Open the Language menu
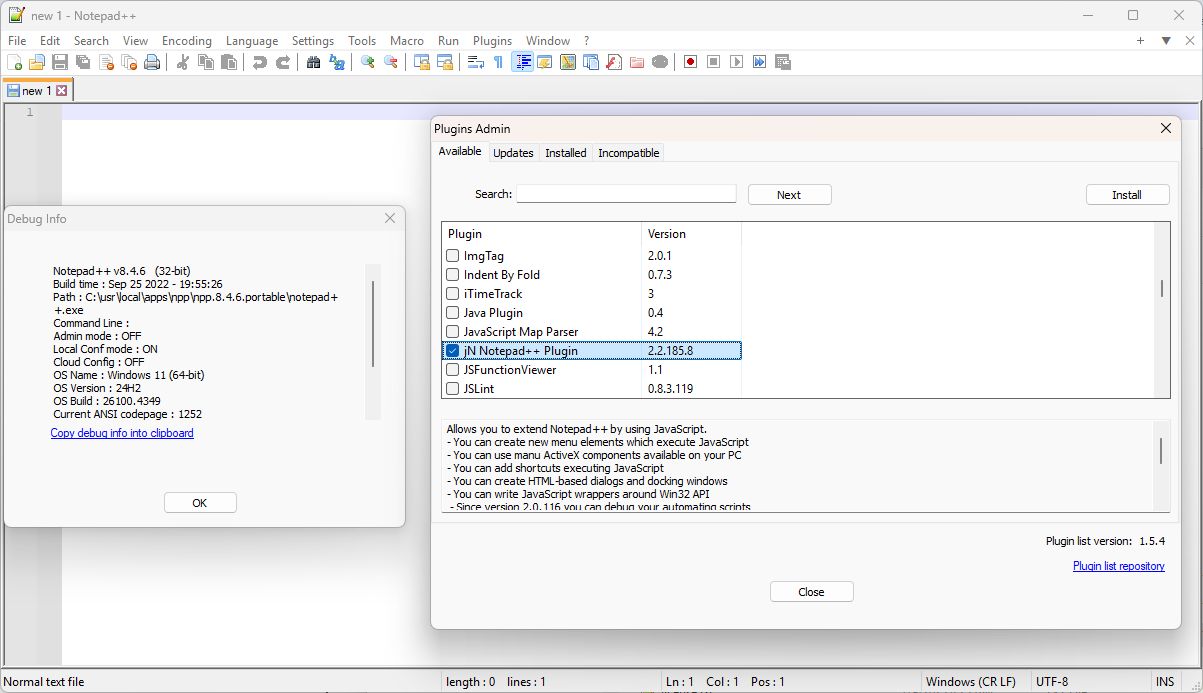This screenshot has width=1203, height=693. pos(252,41)
